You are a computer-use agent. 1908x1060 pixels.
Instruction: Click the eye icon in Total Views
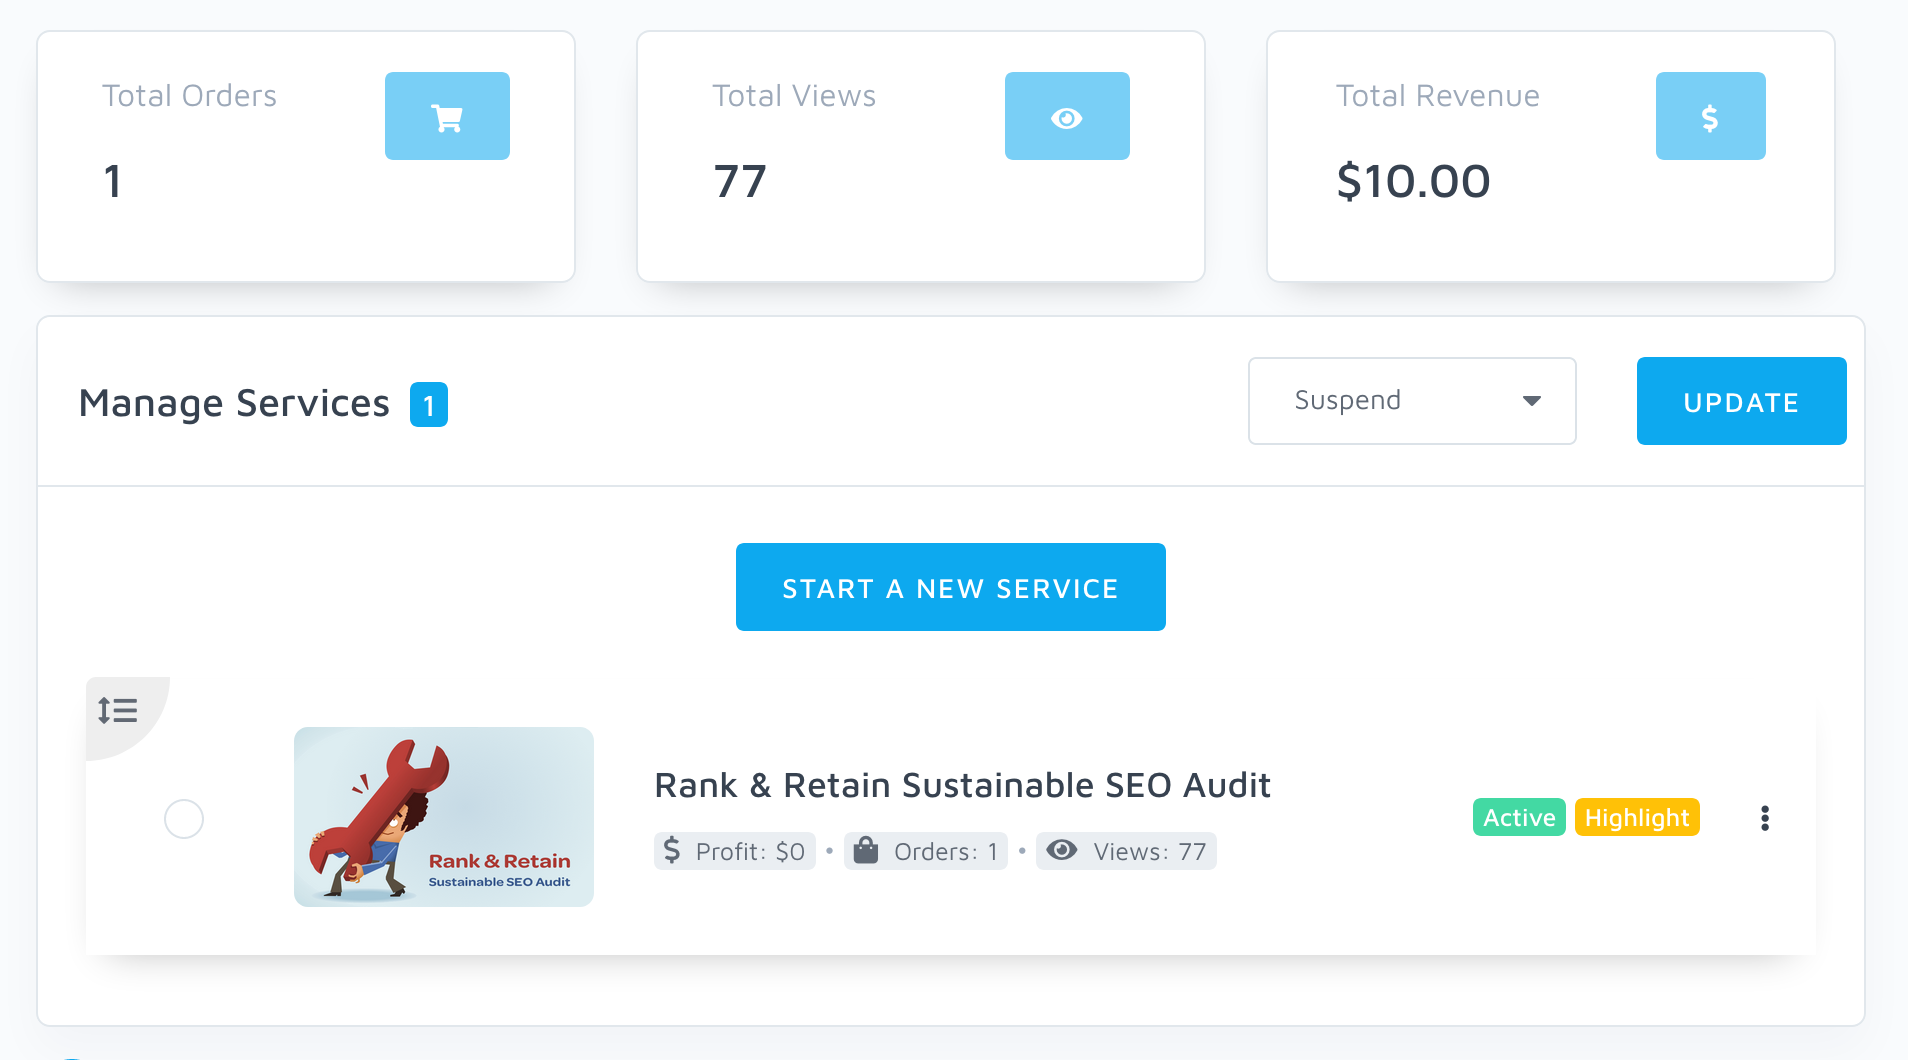click(x=1067, y=117)
